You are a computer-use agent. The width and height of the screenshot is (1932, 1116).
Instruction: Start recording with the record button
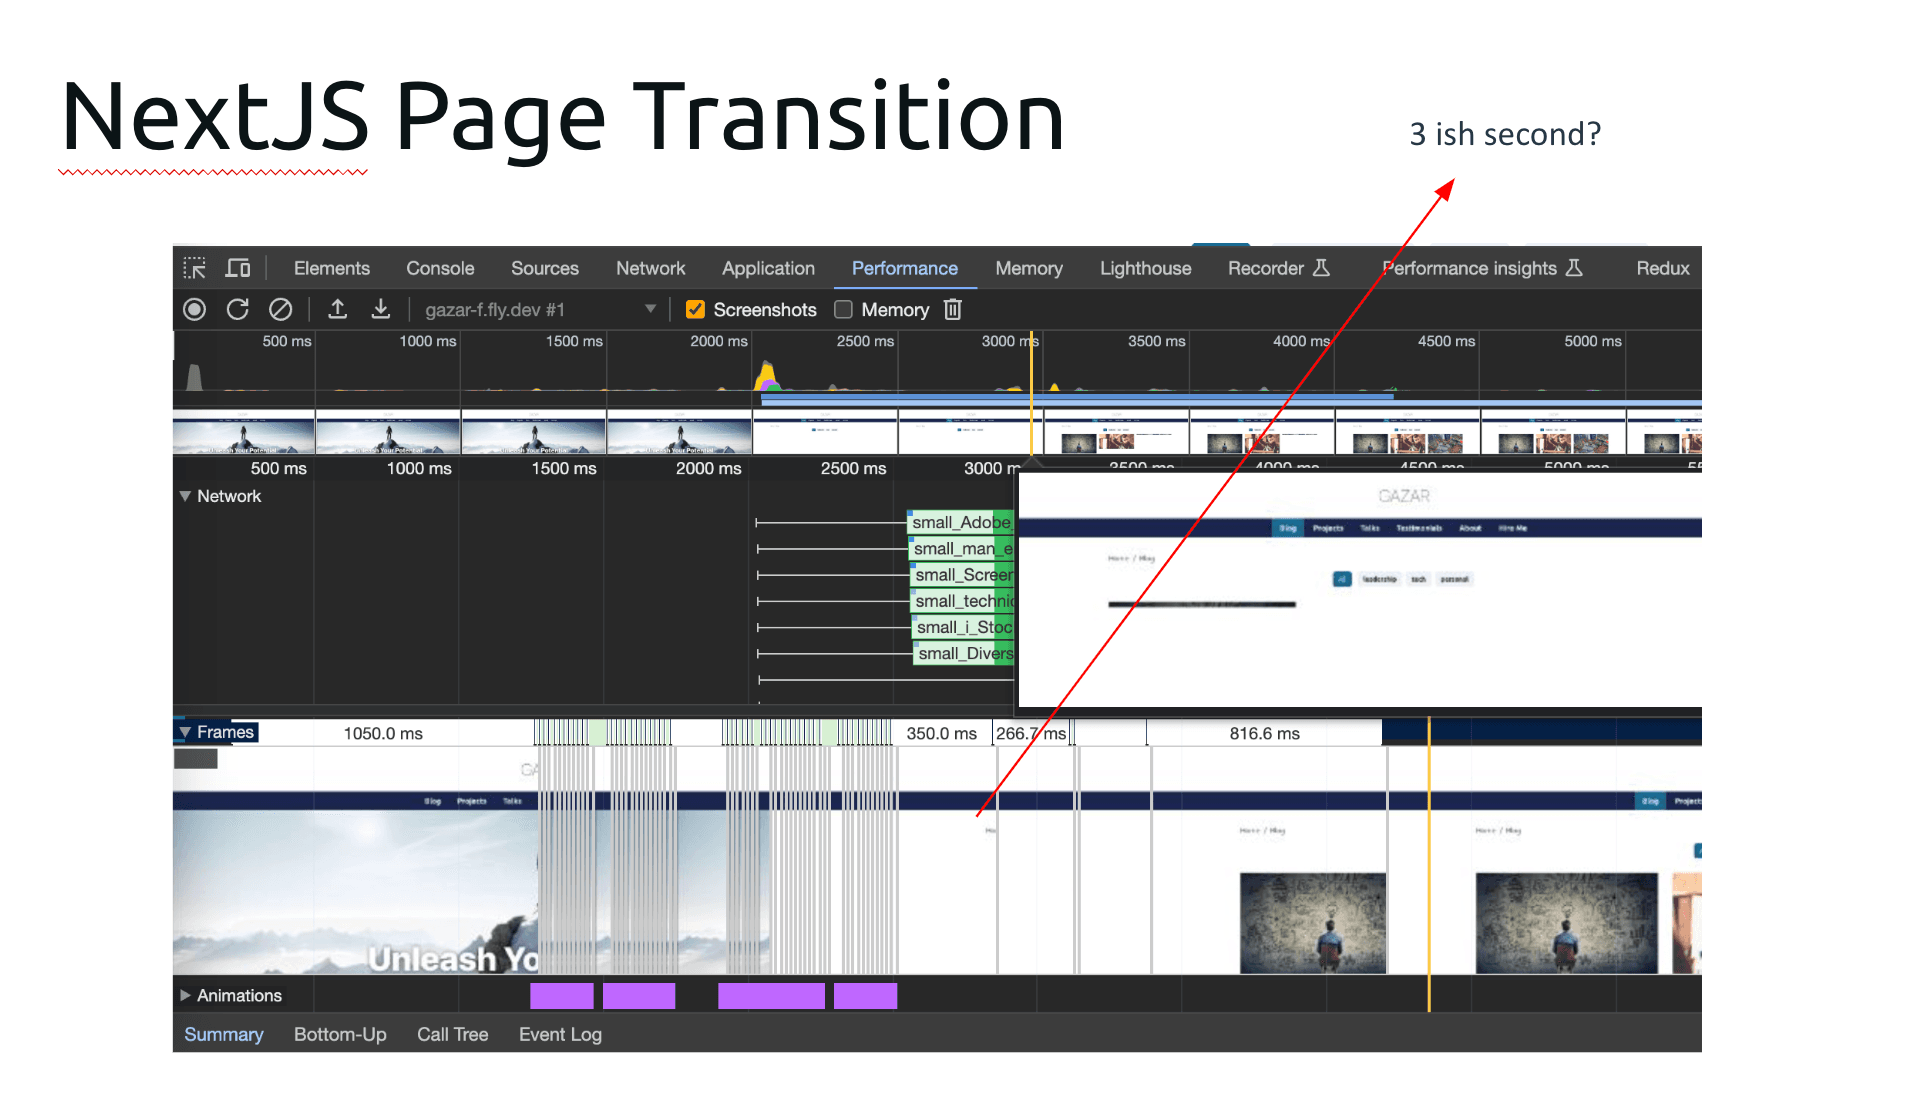pyautogui.click(x=195, y=310)
